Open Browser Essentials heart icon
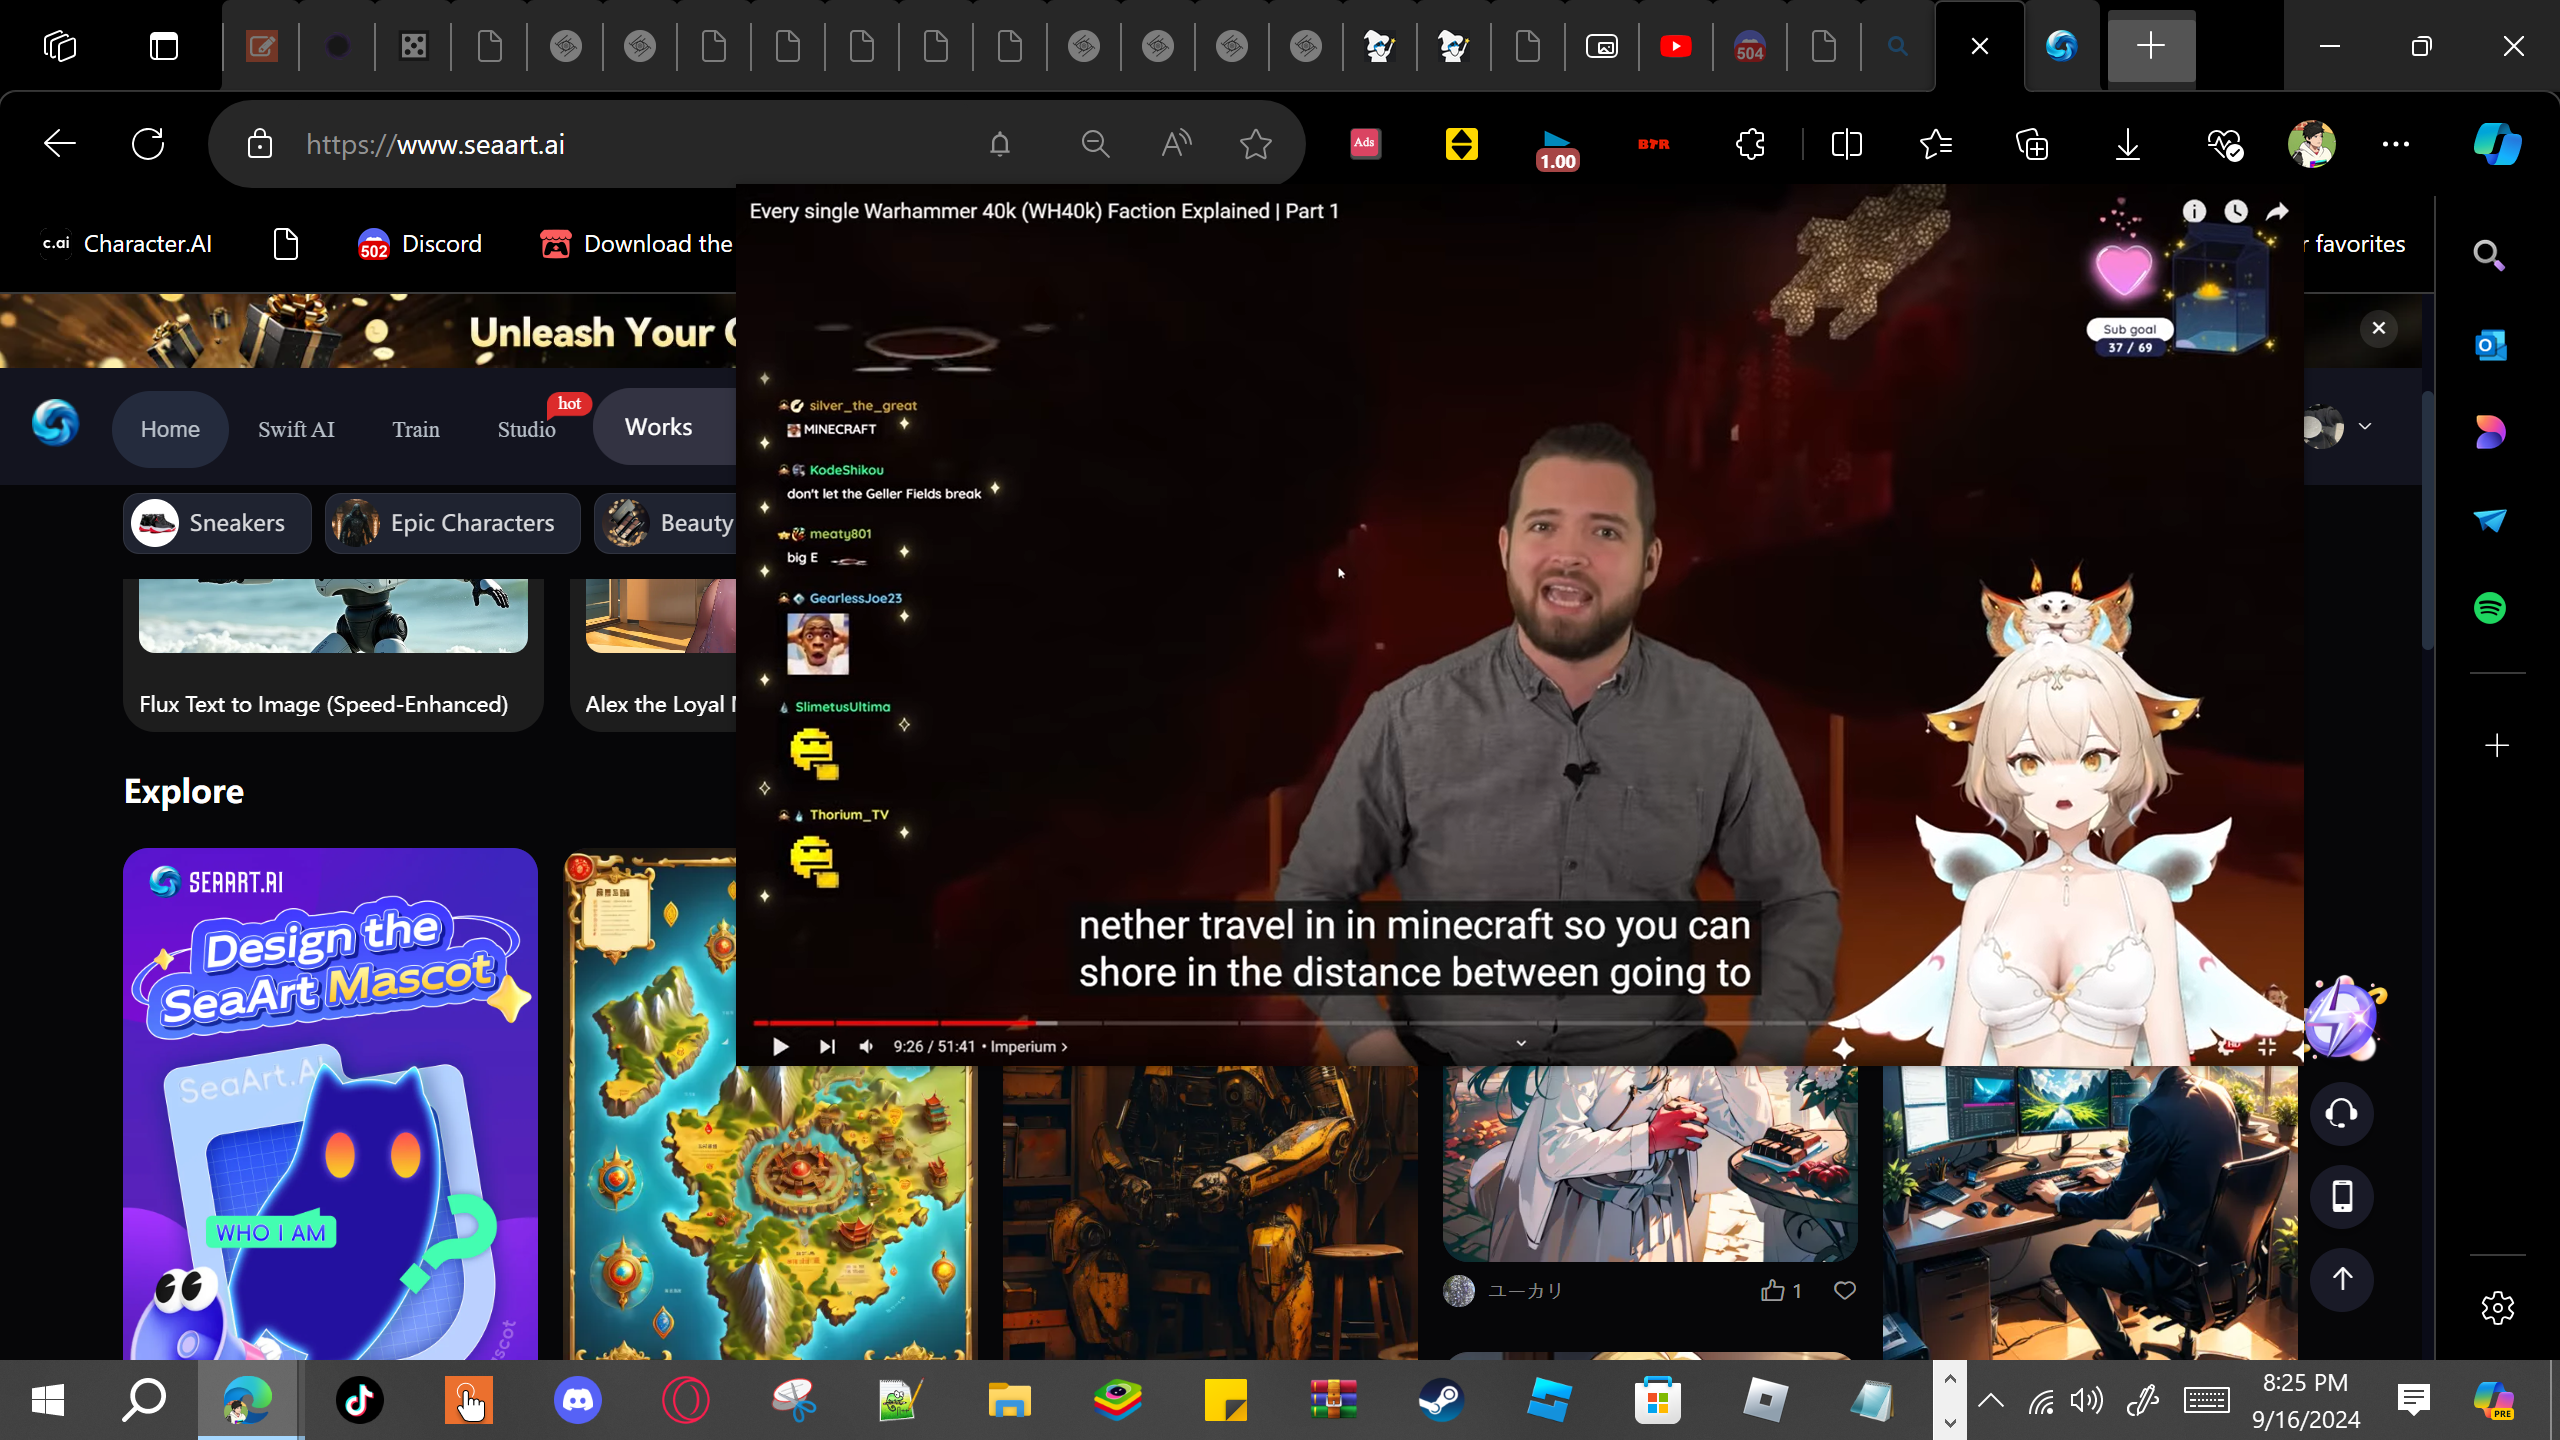Viewport: 2560px width, 1440px height. click(x=2225, y=144)
